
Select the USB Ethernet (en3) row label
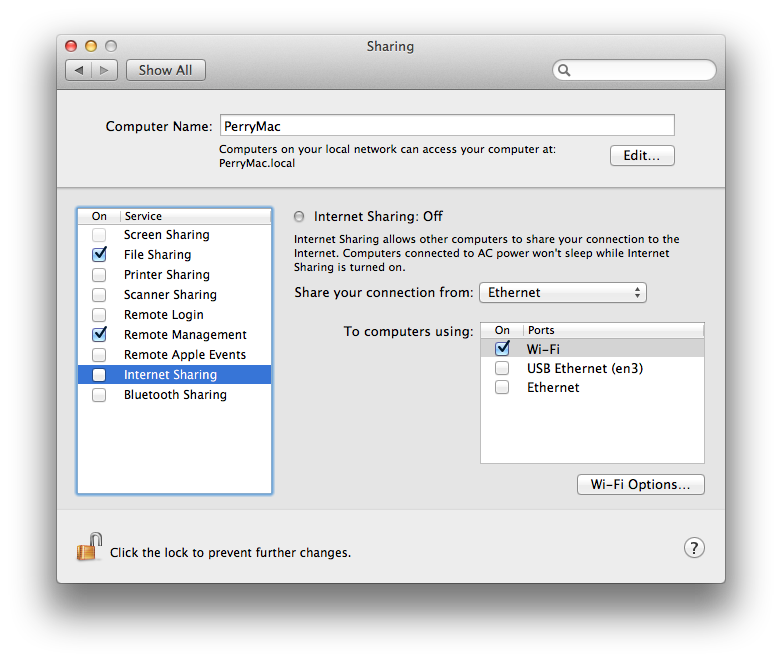click(x=585, y=368)
